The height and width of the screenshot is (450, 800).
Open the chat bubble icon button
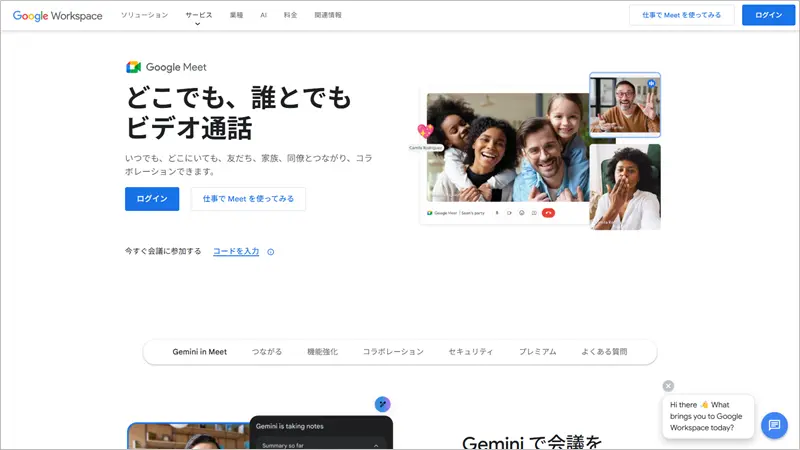[774, 425]
